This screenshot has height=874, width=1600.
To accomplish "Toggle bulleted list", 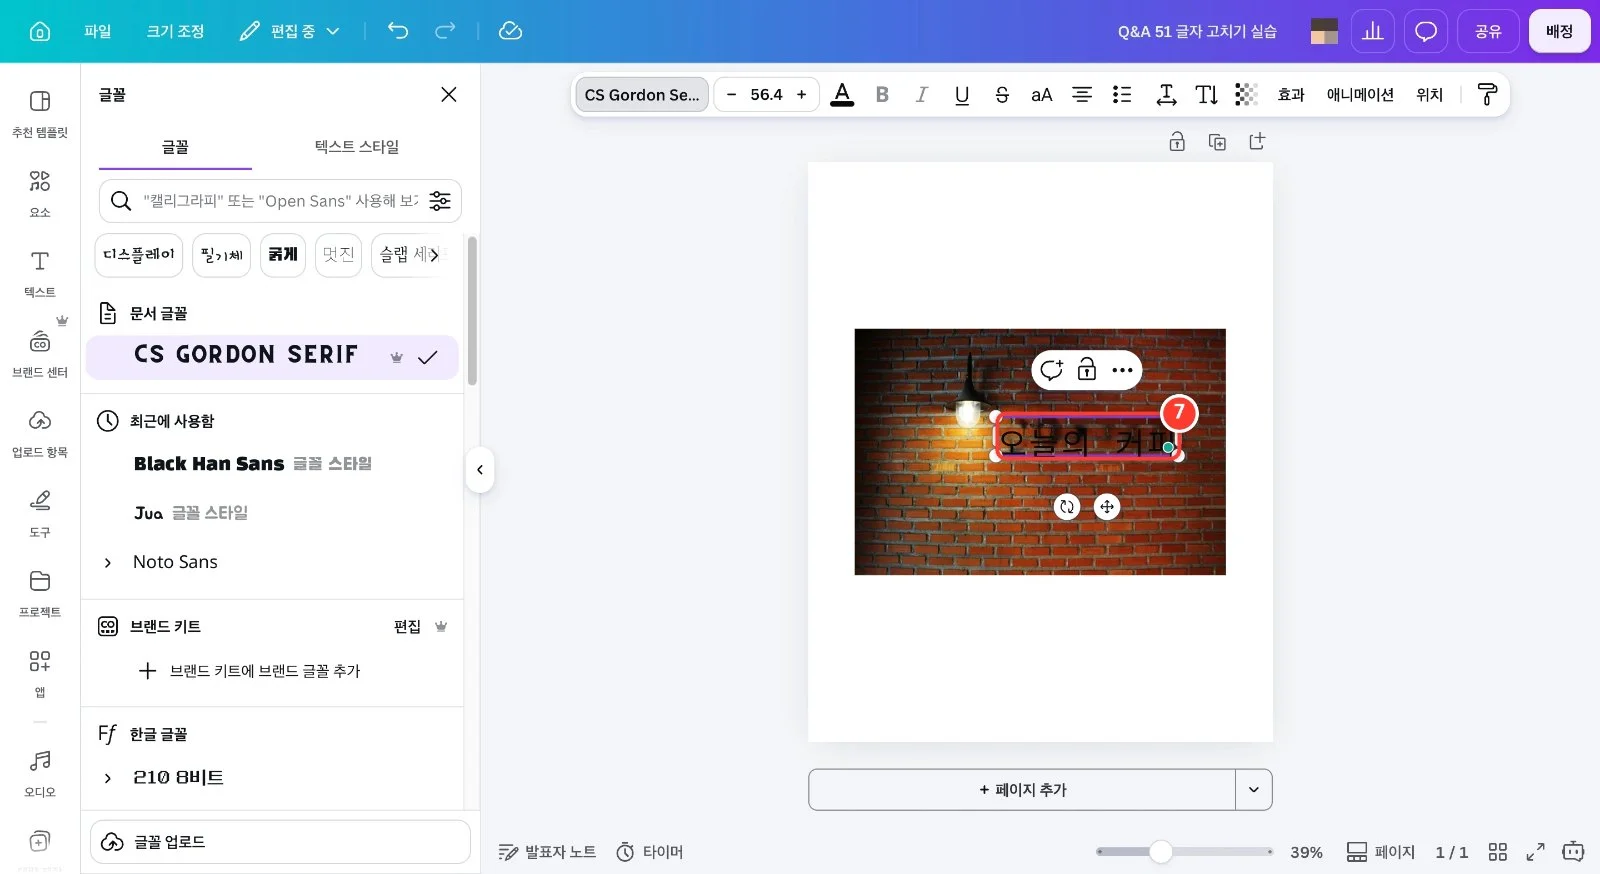I will (1122, 94).
